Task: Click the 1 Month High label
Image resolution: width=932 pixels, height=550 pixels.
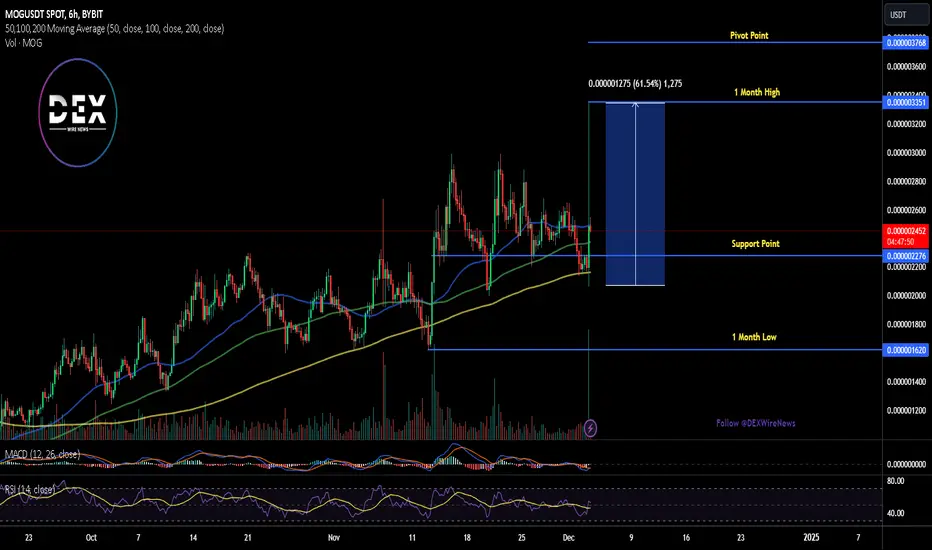Action: [757, 92]
